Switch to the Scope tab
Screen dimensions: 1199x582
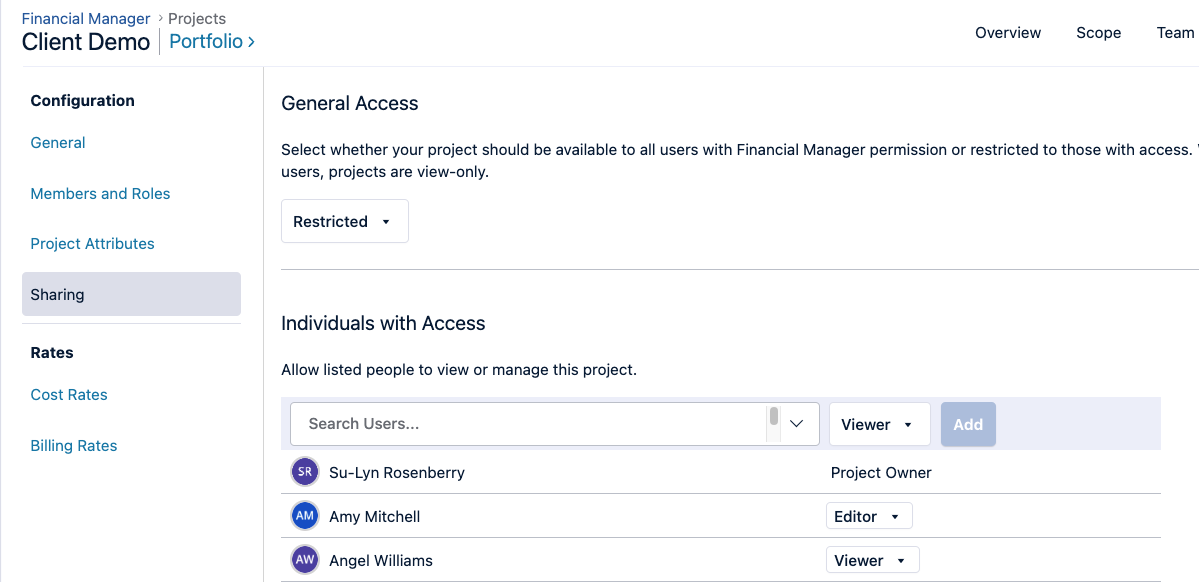1098,33
